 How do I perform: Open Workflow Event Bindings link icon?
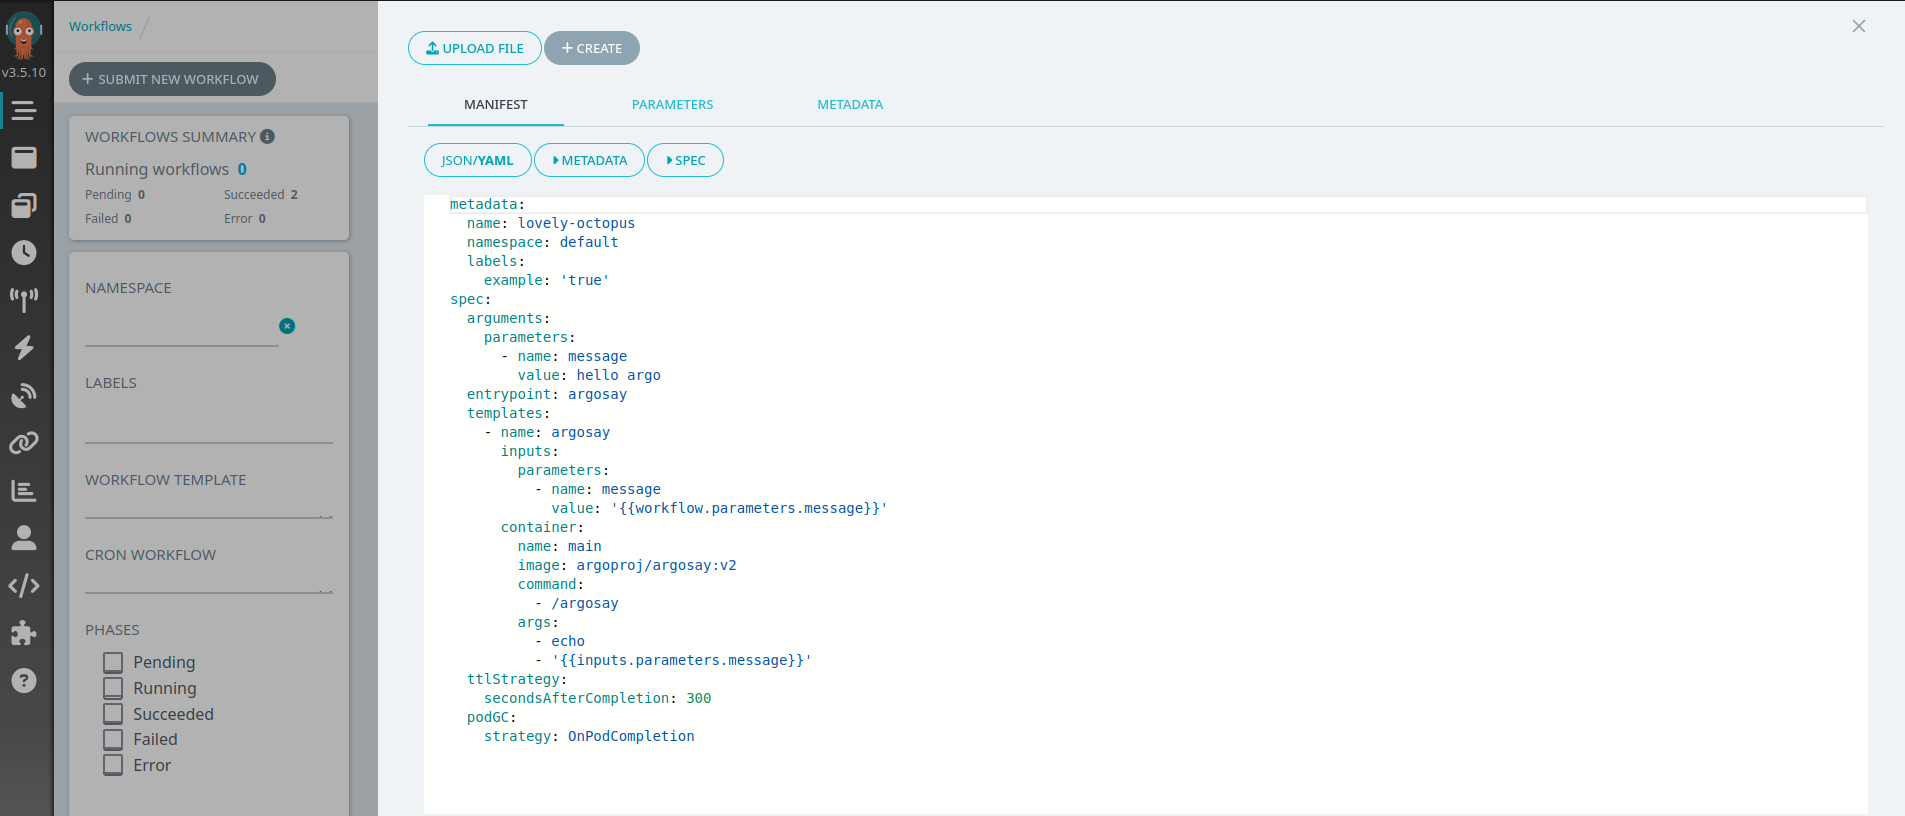click(24, 442)
